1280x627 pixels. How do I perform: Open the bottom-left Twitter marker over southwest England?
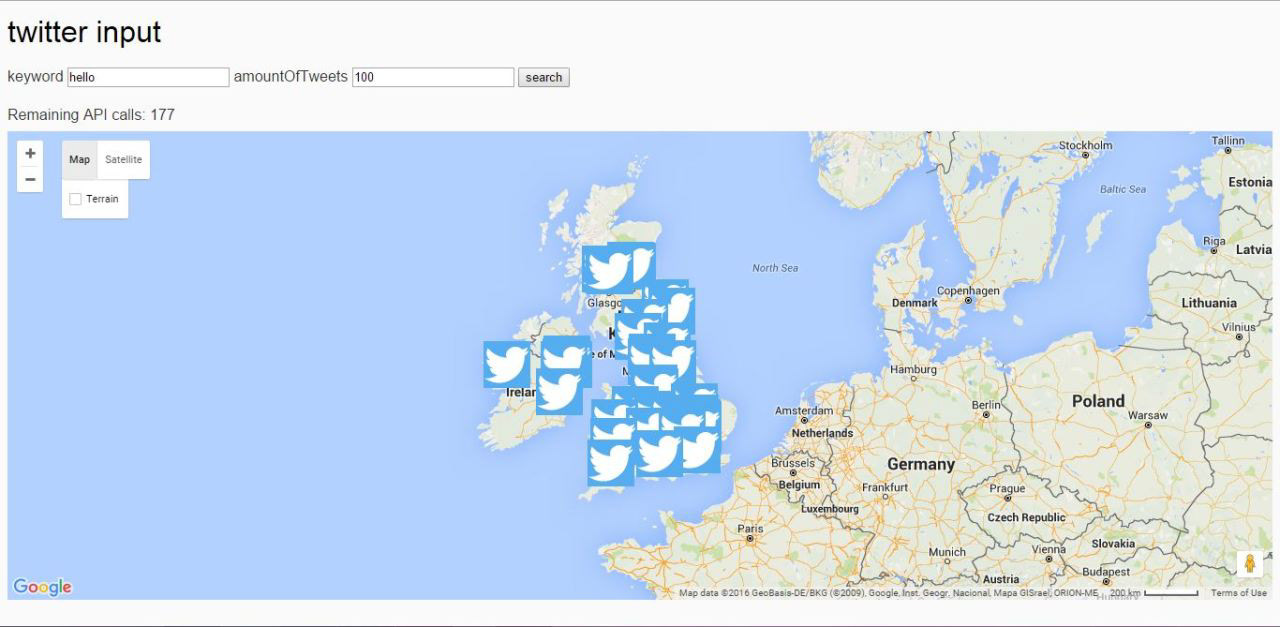click(x=610, y=463)
